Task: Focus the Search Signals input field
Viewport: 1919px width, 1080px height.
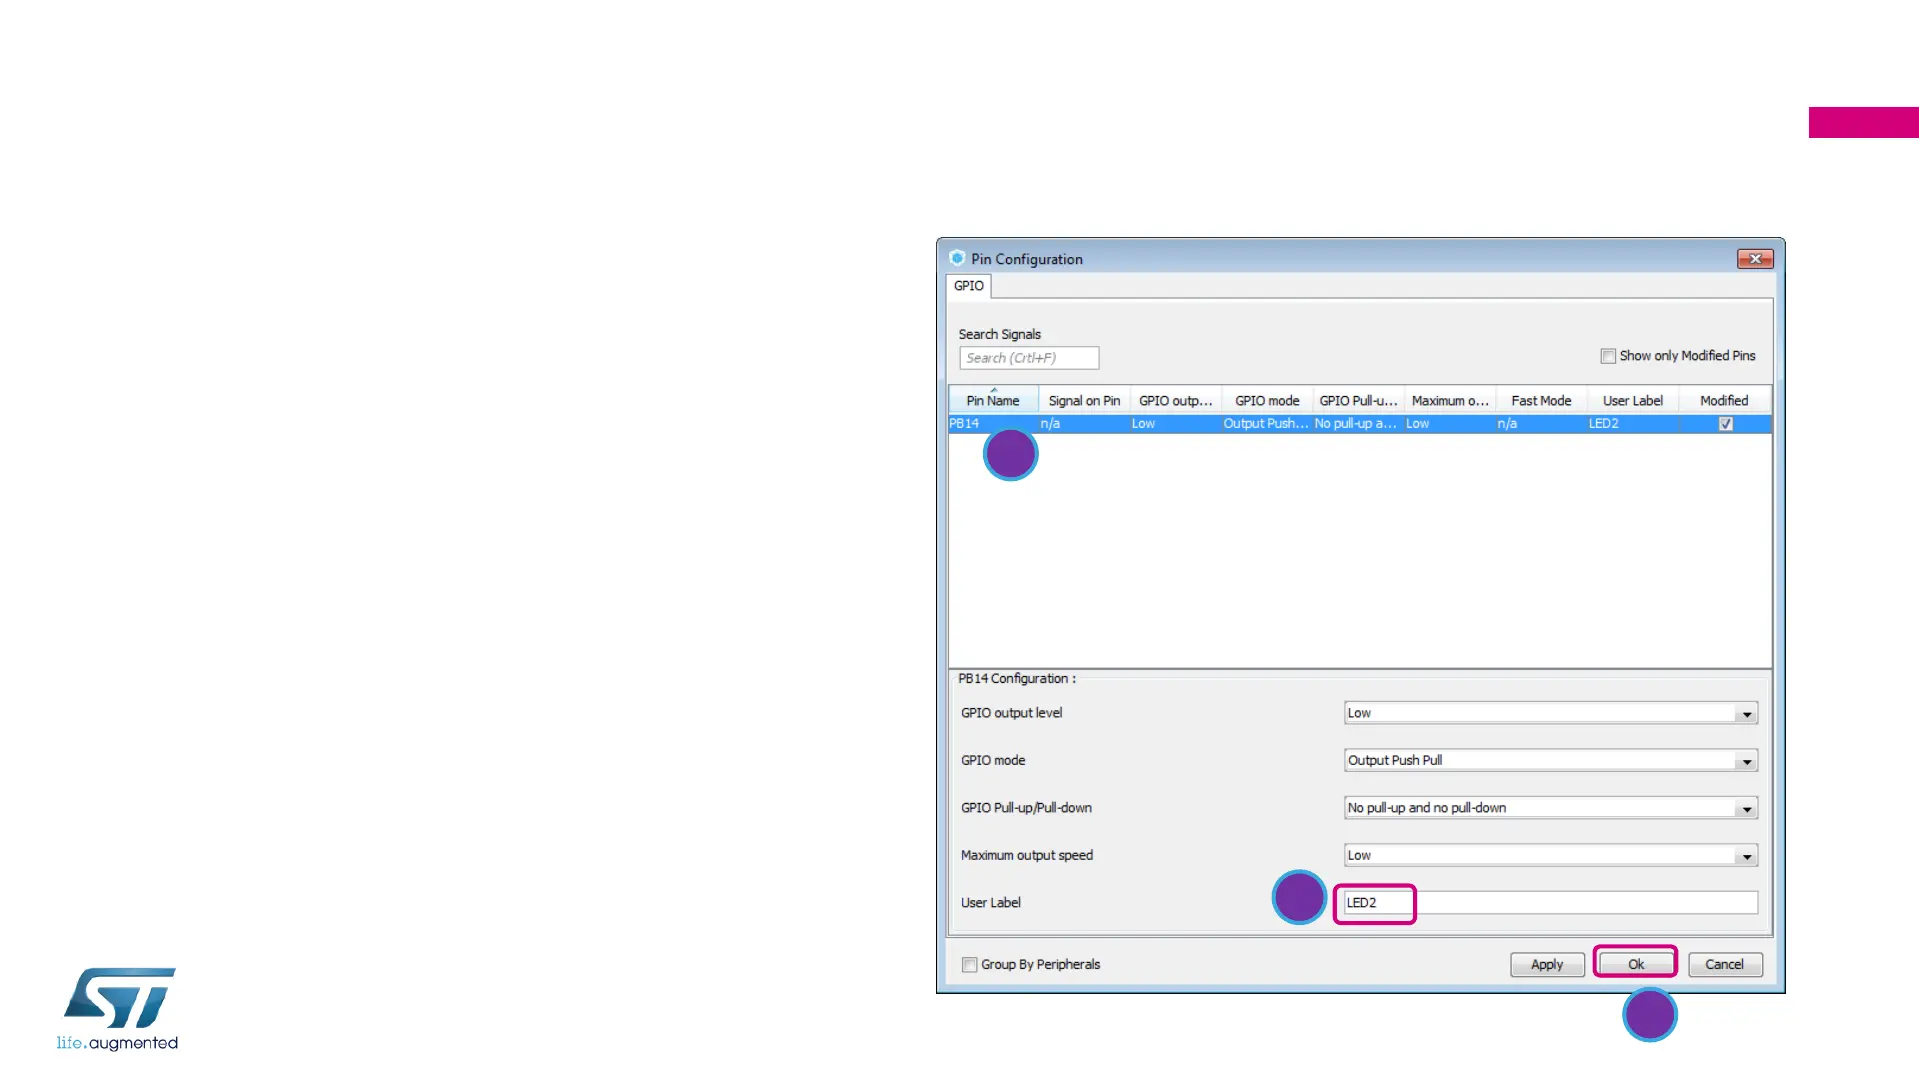Action: coord(1029,358)
